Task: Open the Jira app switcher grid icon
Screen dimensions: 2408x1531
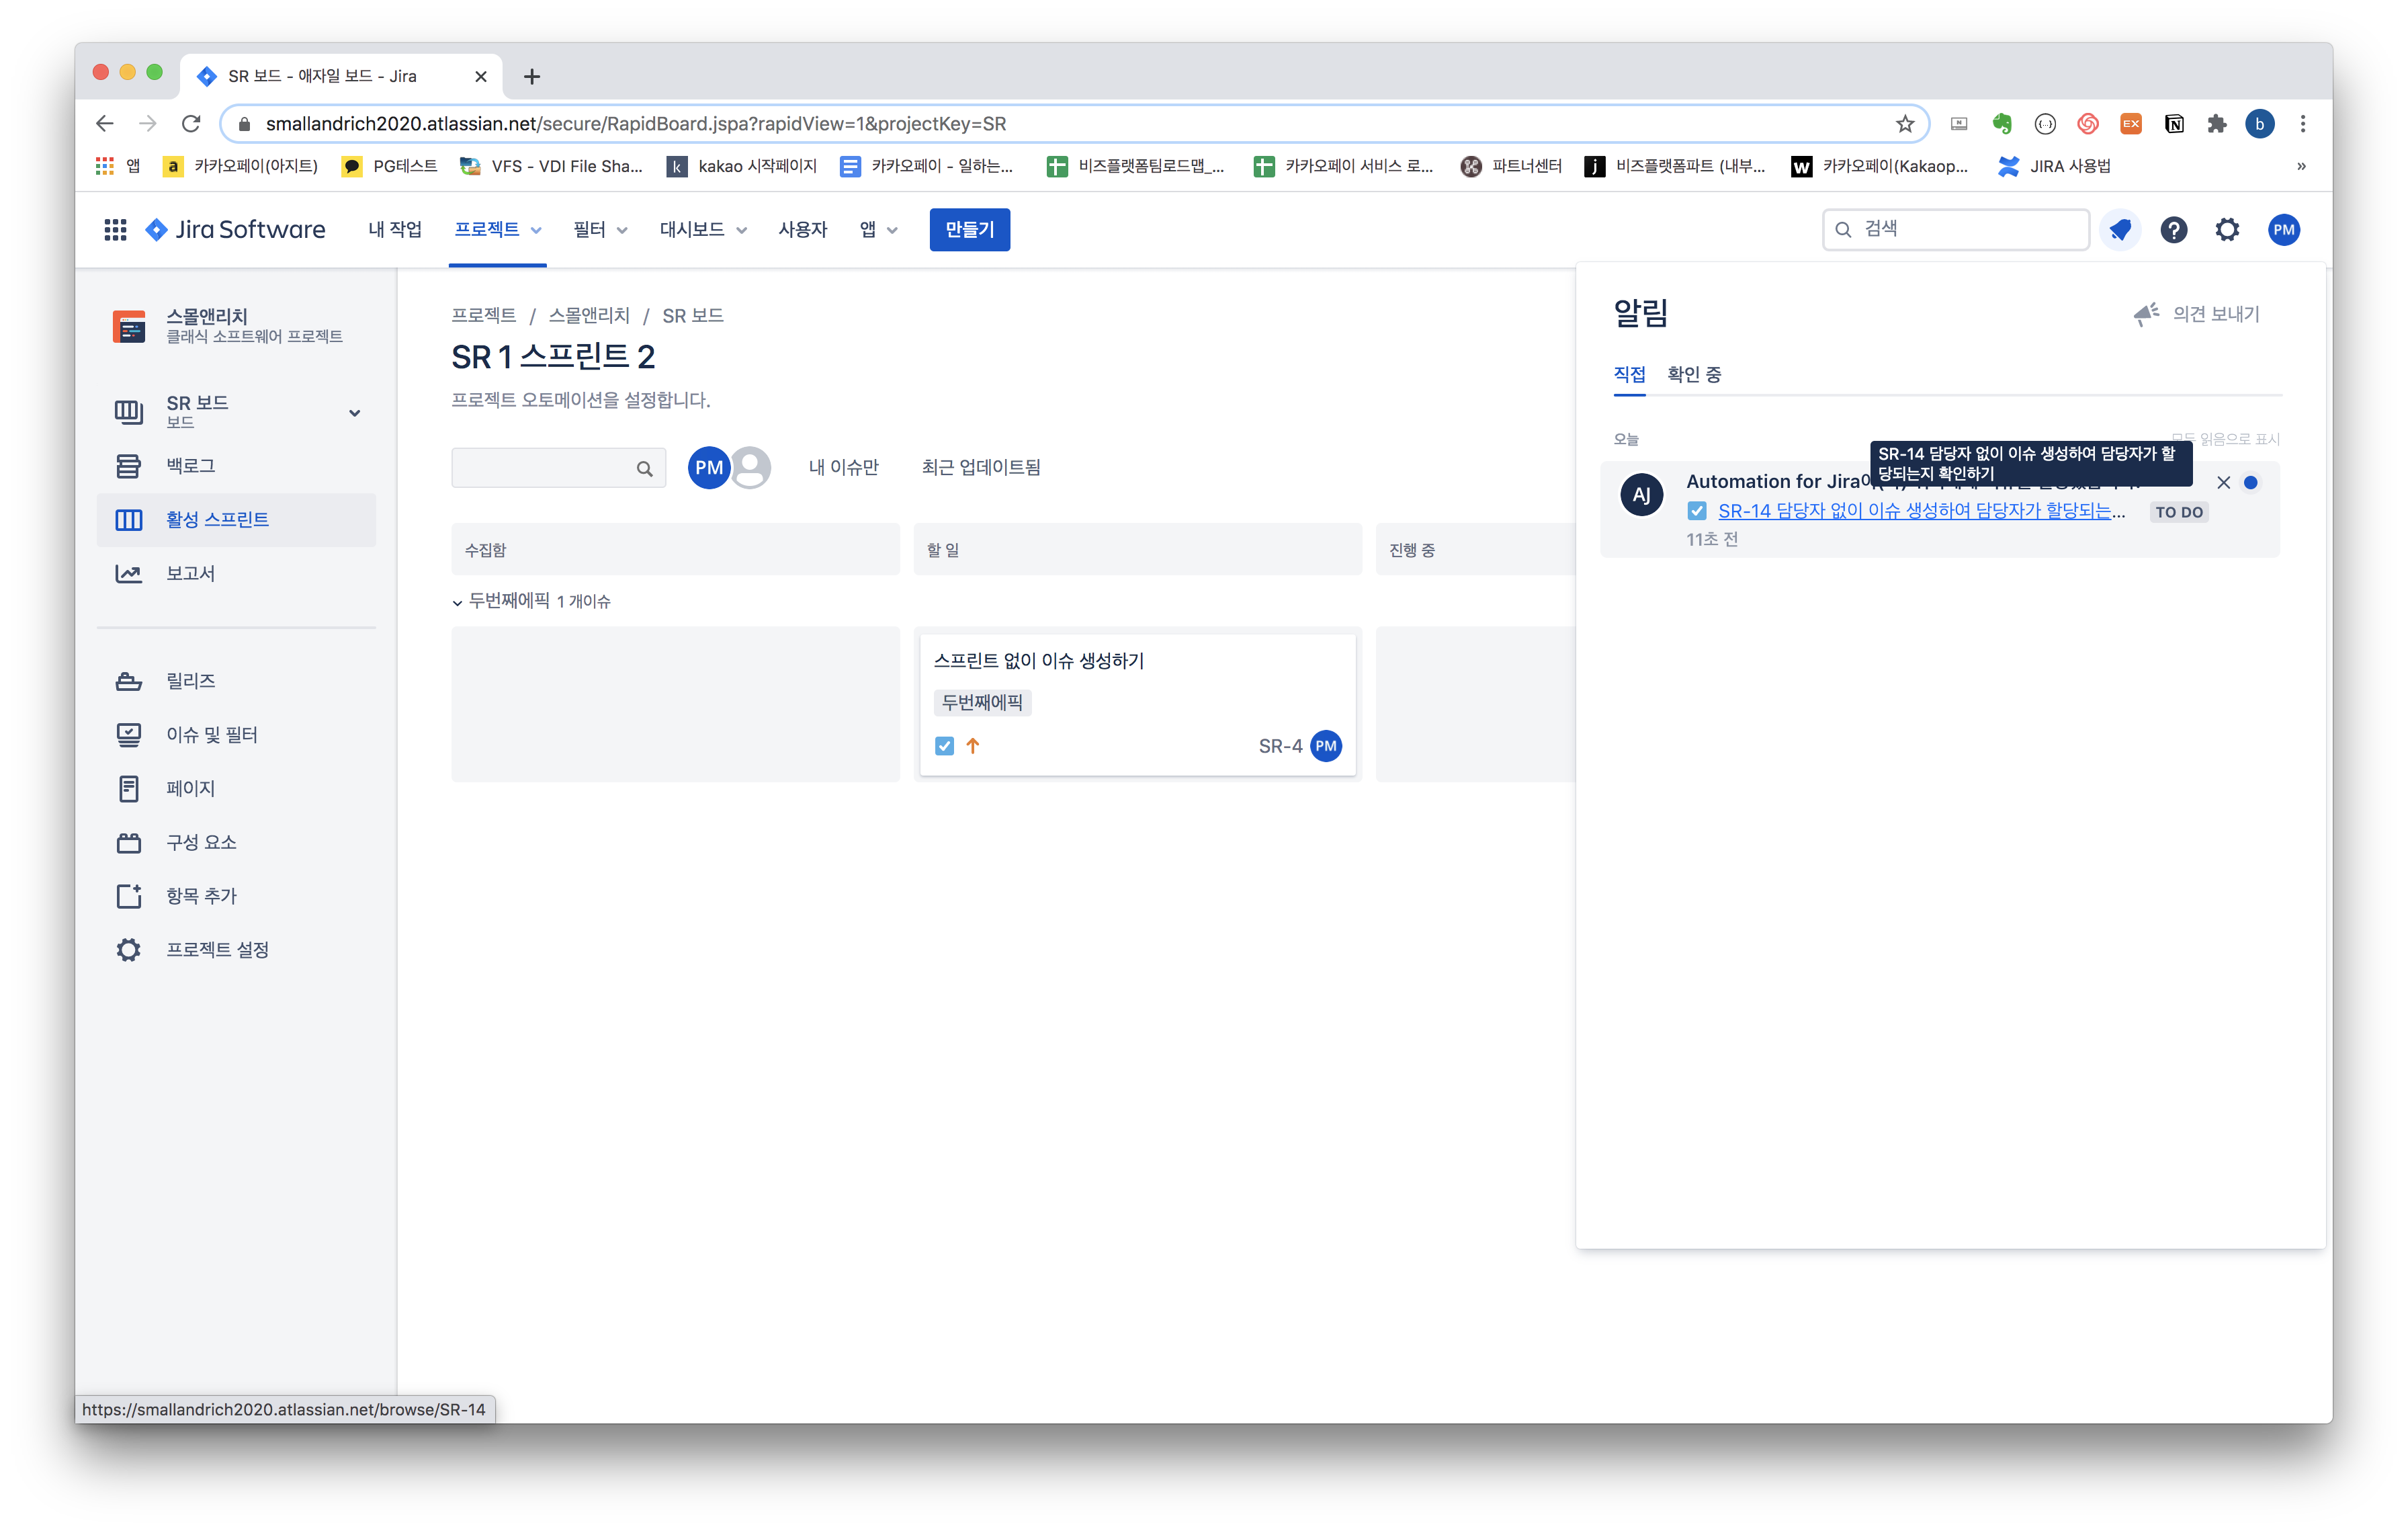Action: (x=115, y=230)
